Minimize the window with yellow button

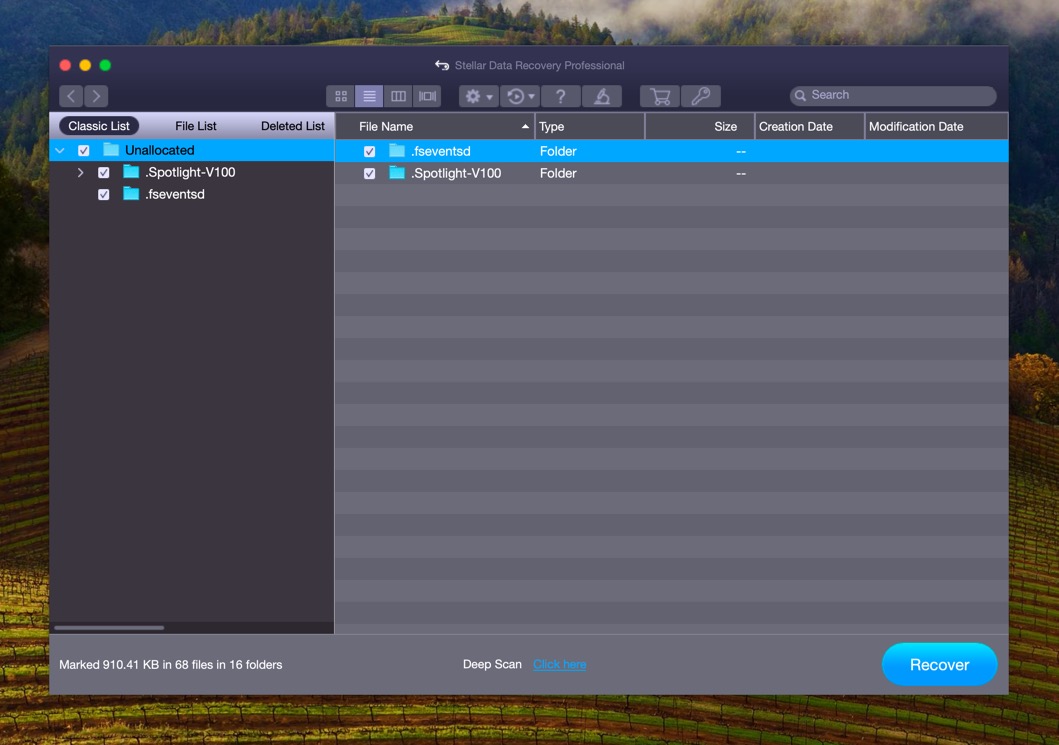point(85,66)
